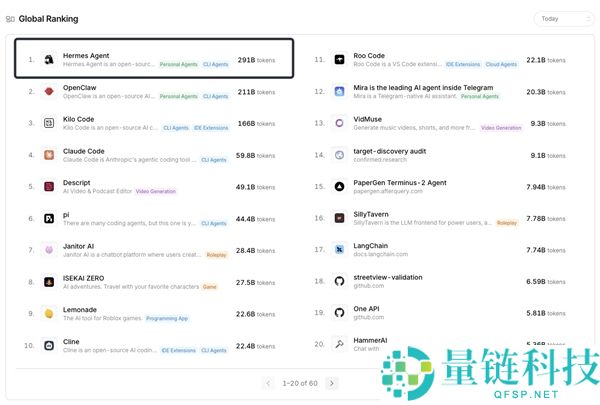
Task: Click Programming App tag on Lemonade
Action: pos(167,318)
